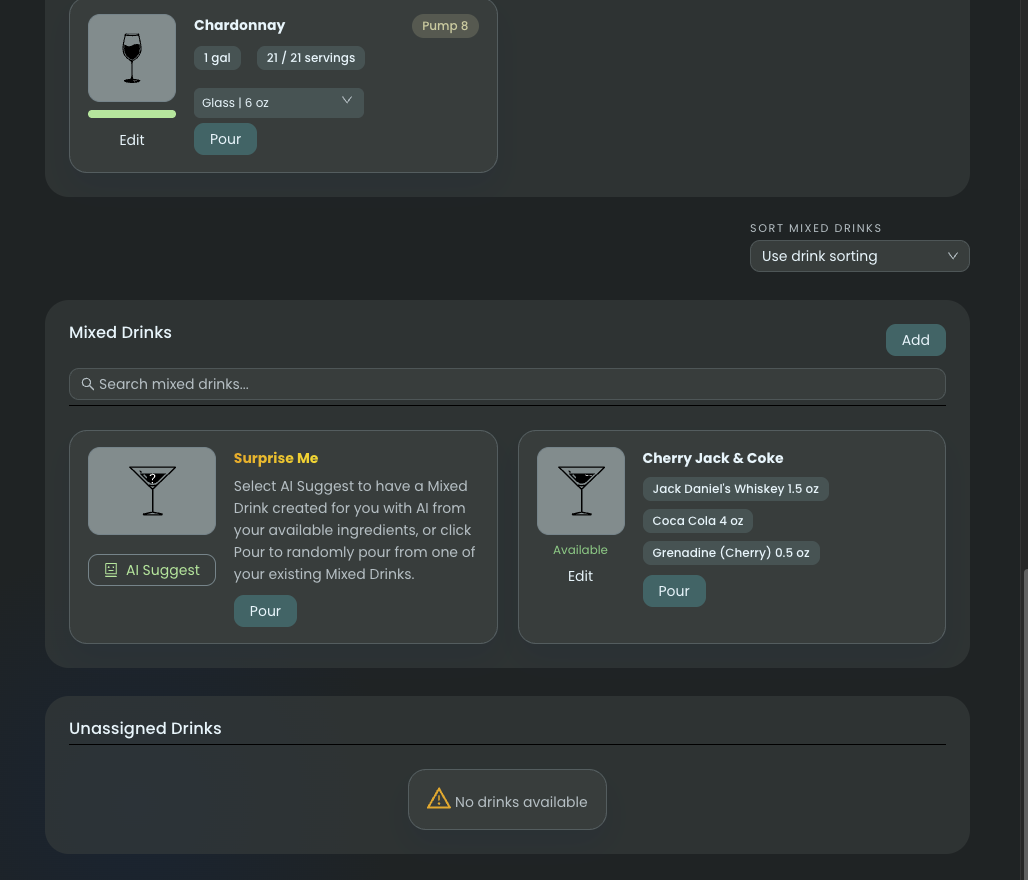The image size is (1028, 880).
Task: Click the AI Suggest button
Action: [x=152, y=570]
